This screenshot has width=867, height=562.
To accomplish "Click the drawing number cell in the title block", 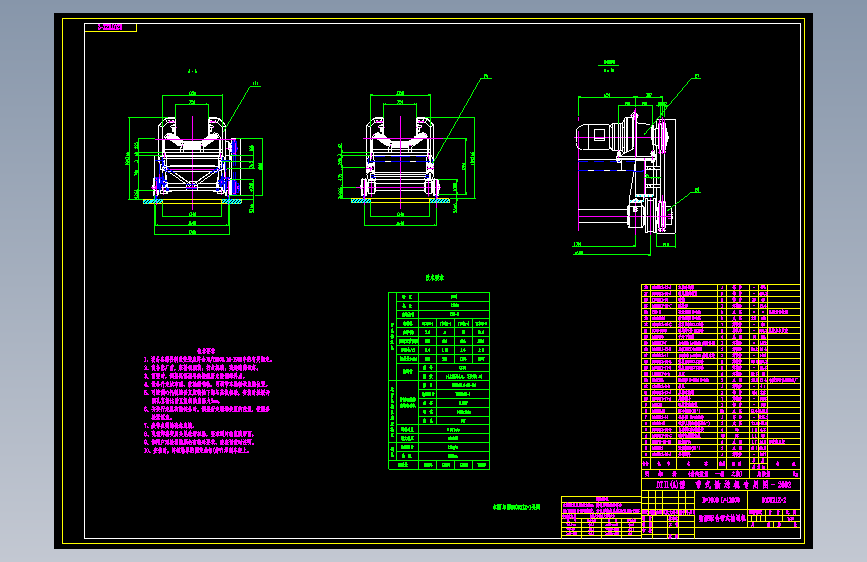I will click(x=774, y=500).
